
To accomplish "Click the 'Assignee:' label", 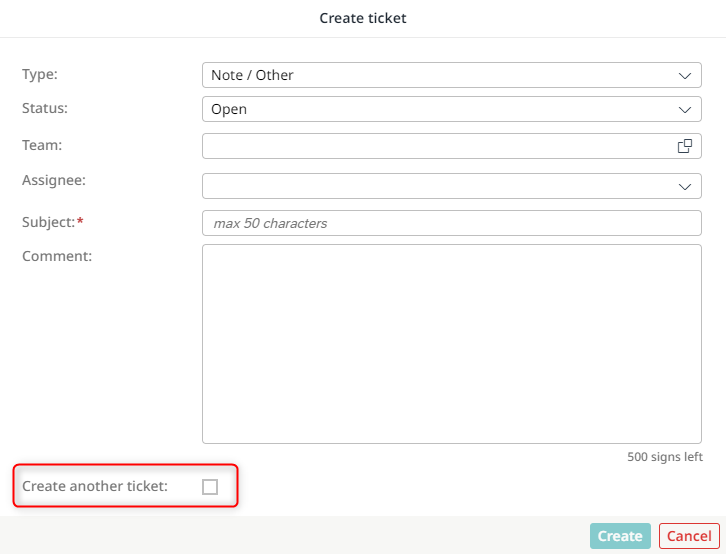I will (x=54, y=180).
